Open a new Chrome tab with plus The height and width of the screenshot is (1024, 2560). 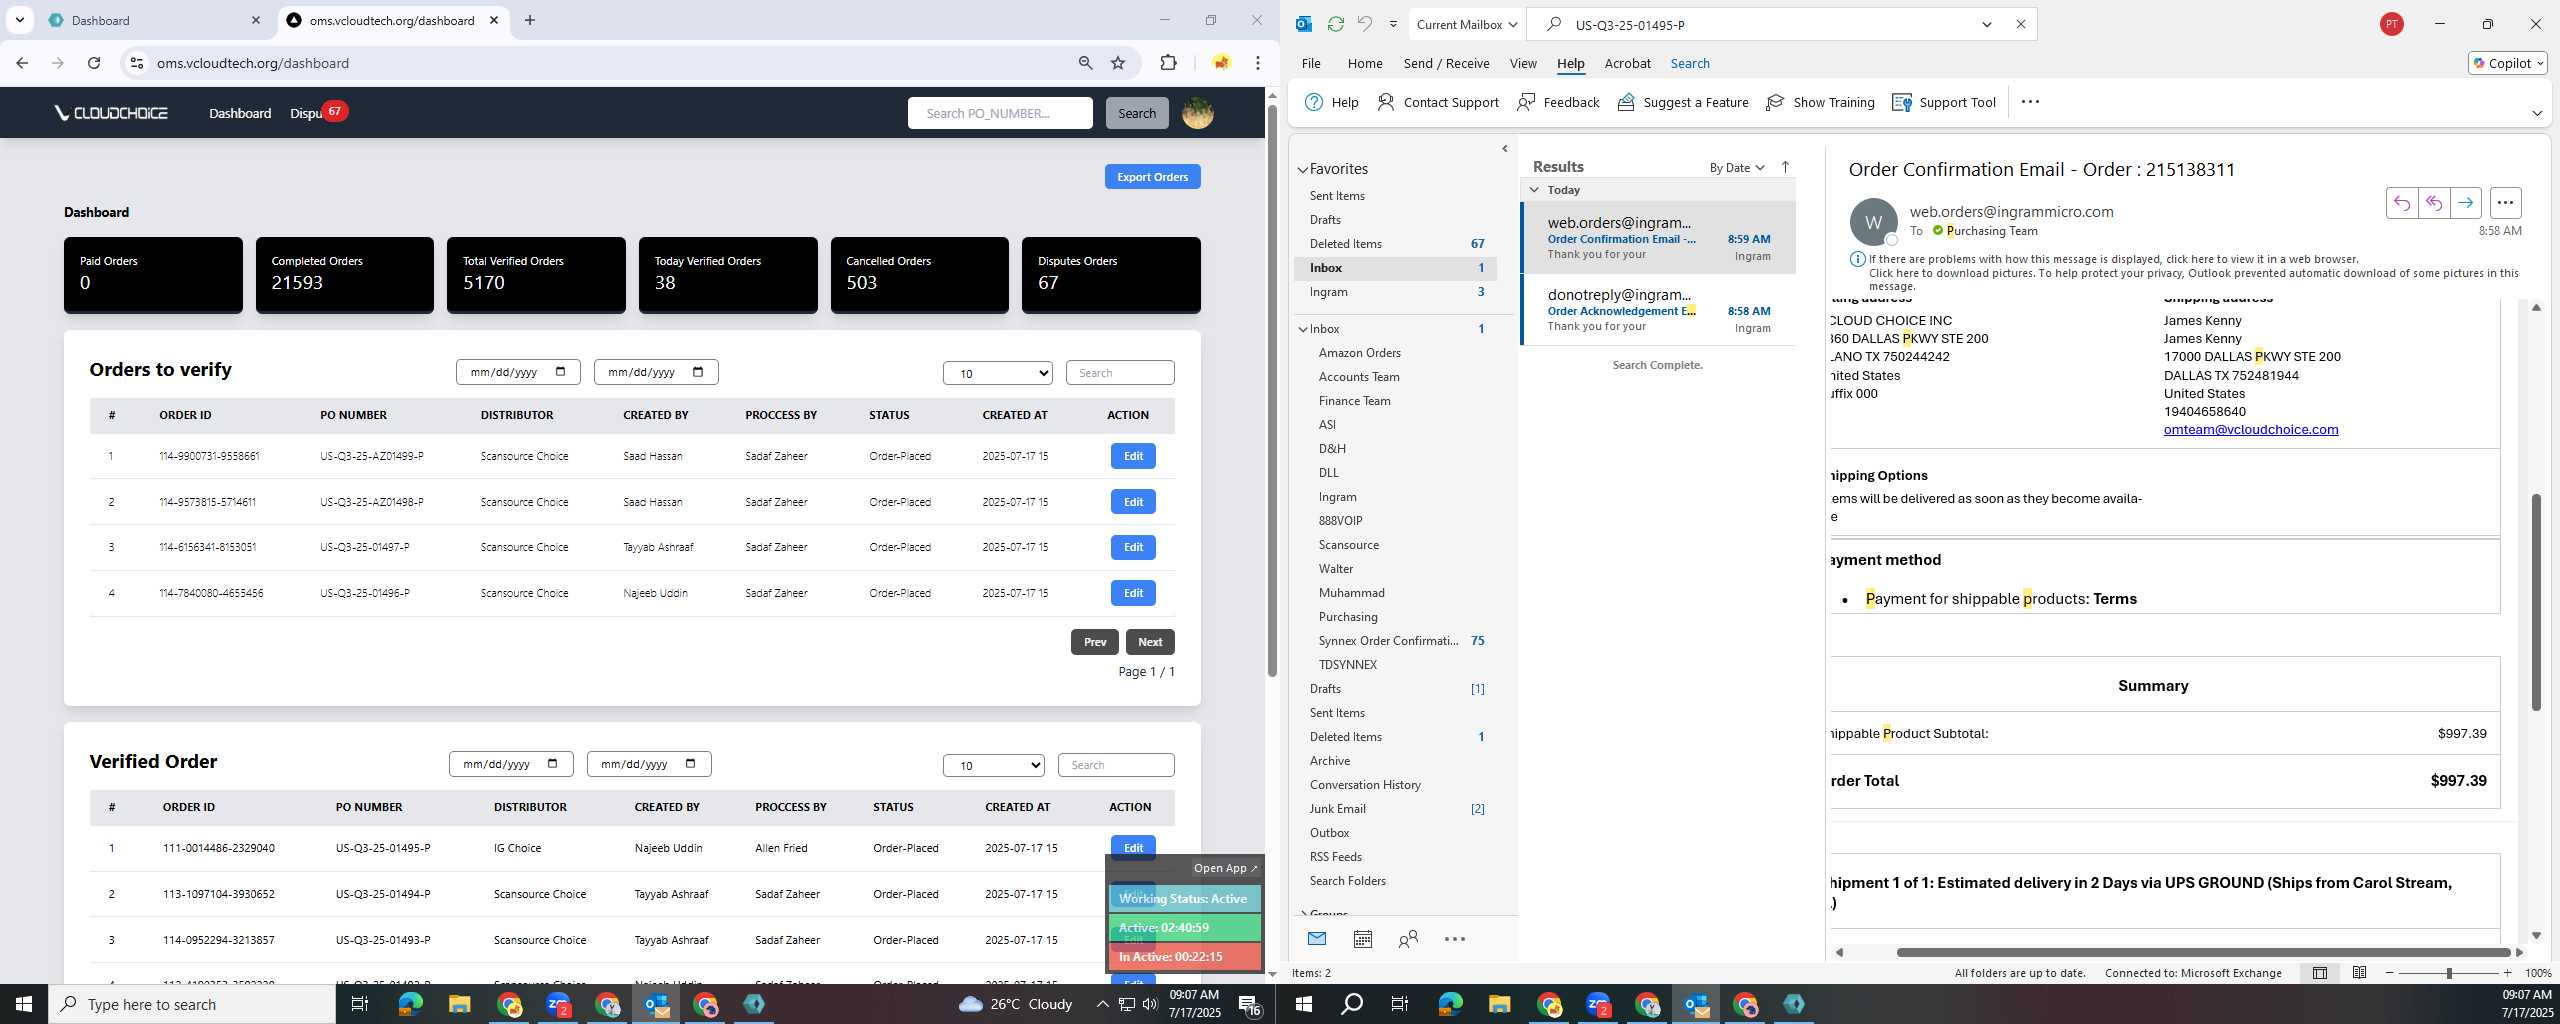point(530,20)
